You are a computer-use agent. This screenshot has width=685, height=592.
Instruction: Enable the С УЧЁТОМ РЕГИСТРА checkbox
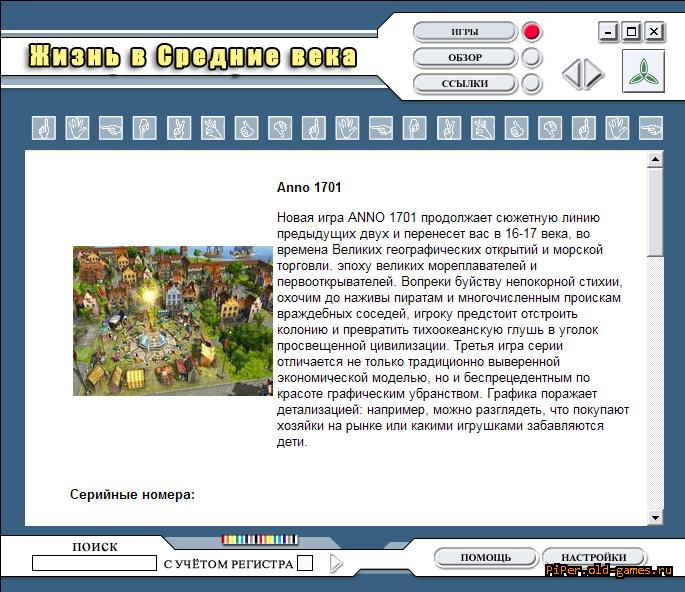pyautogui.click(x=305, y=564)
